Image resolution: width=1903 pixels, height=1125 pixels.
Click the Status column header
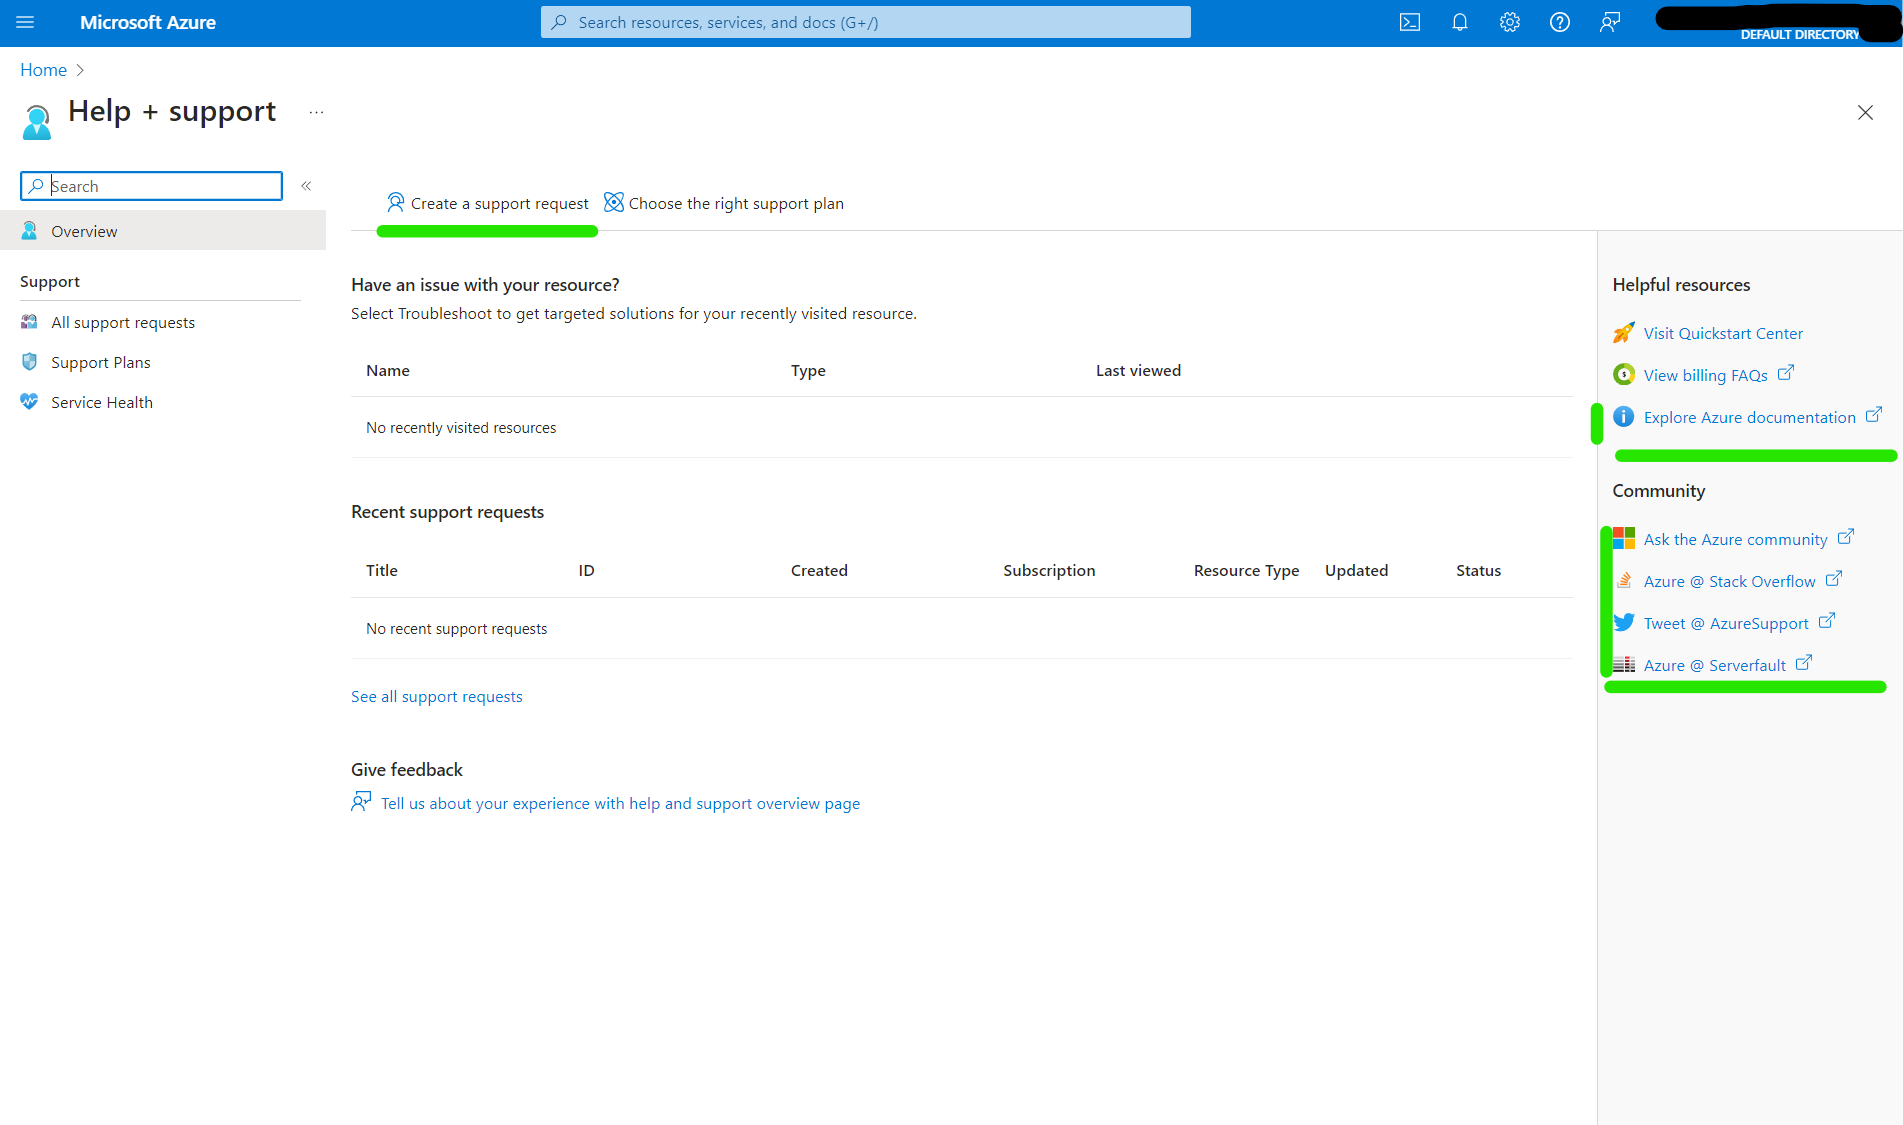point(1478,571)
